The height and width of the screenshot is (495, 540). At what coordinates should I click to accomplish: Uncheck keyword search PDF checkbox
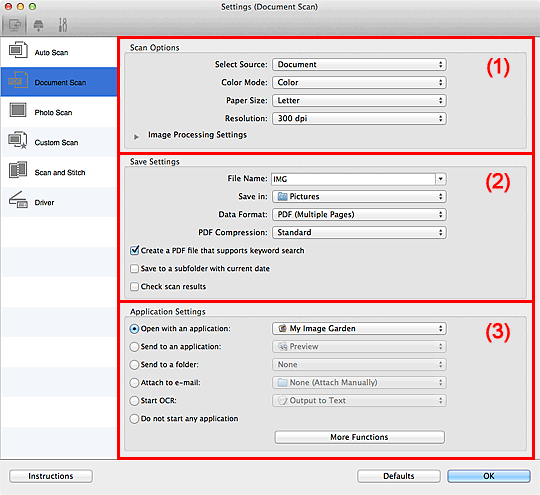(134, 250)
